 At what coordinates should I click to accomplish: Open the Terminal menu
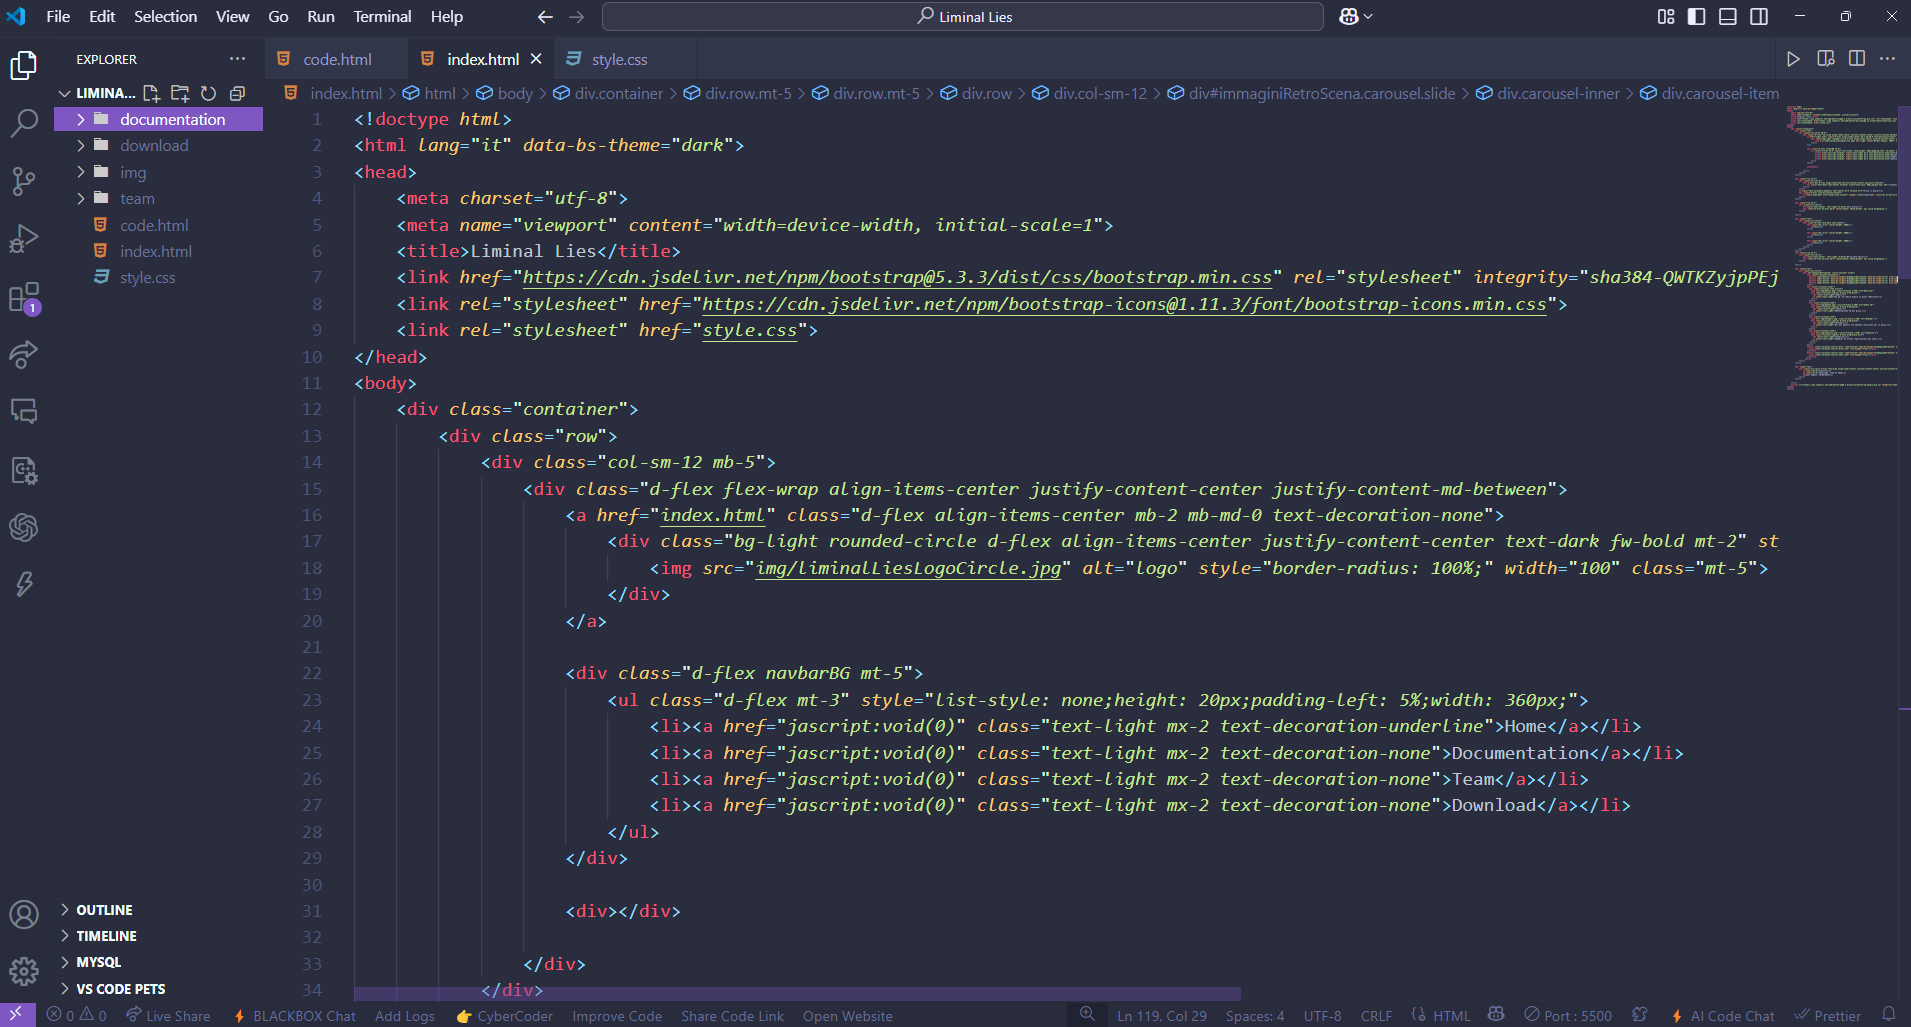click(382, 16)
